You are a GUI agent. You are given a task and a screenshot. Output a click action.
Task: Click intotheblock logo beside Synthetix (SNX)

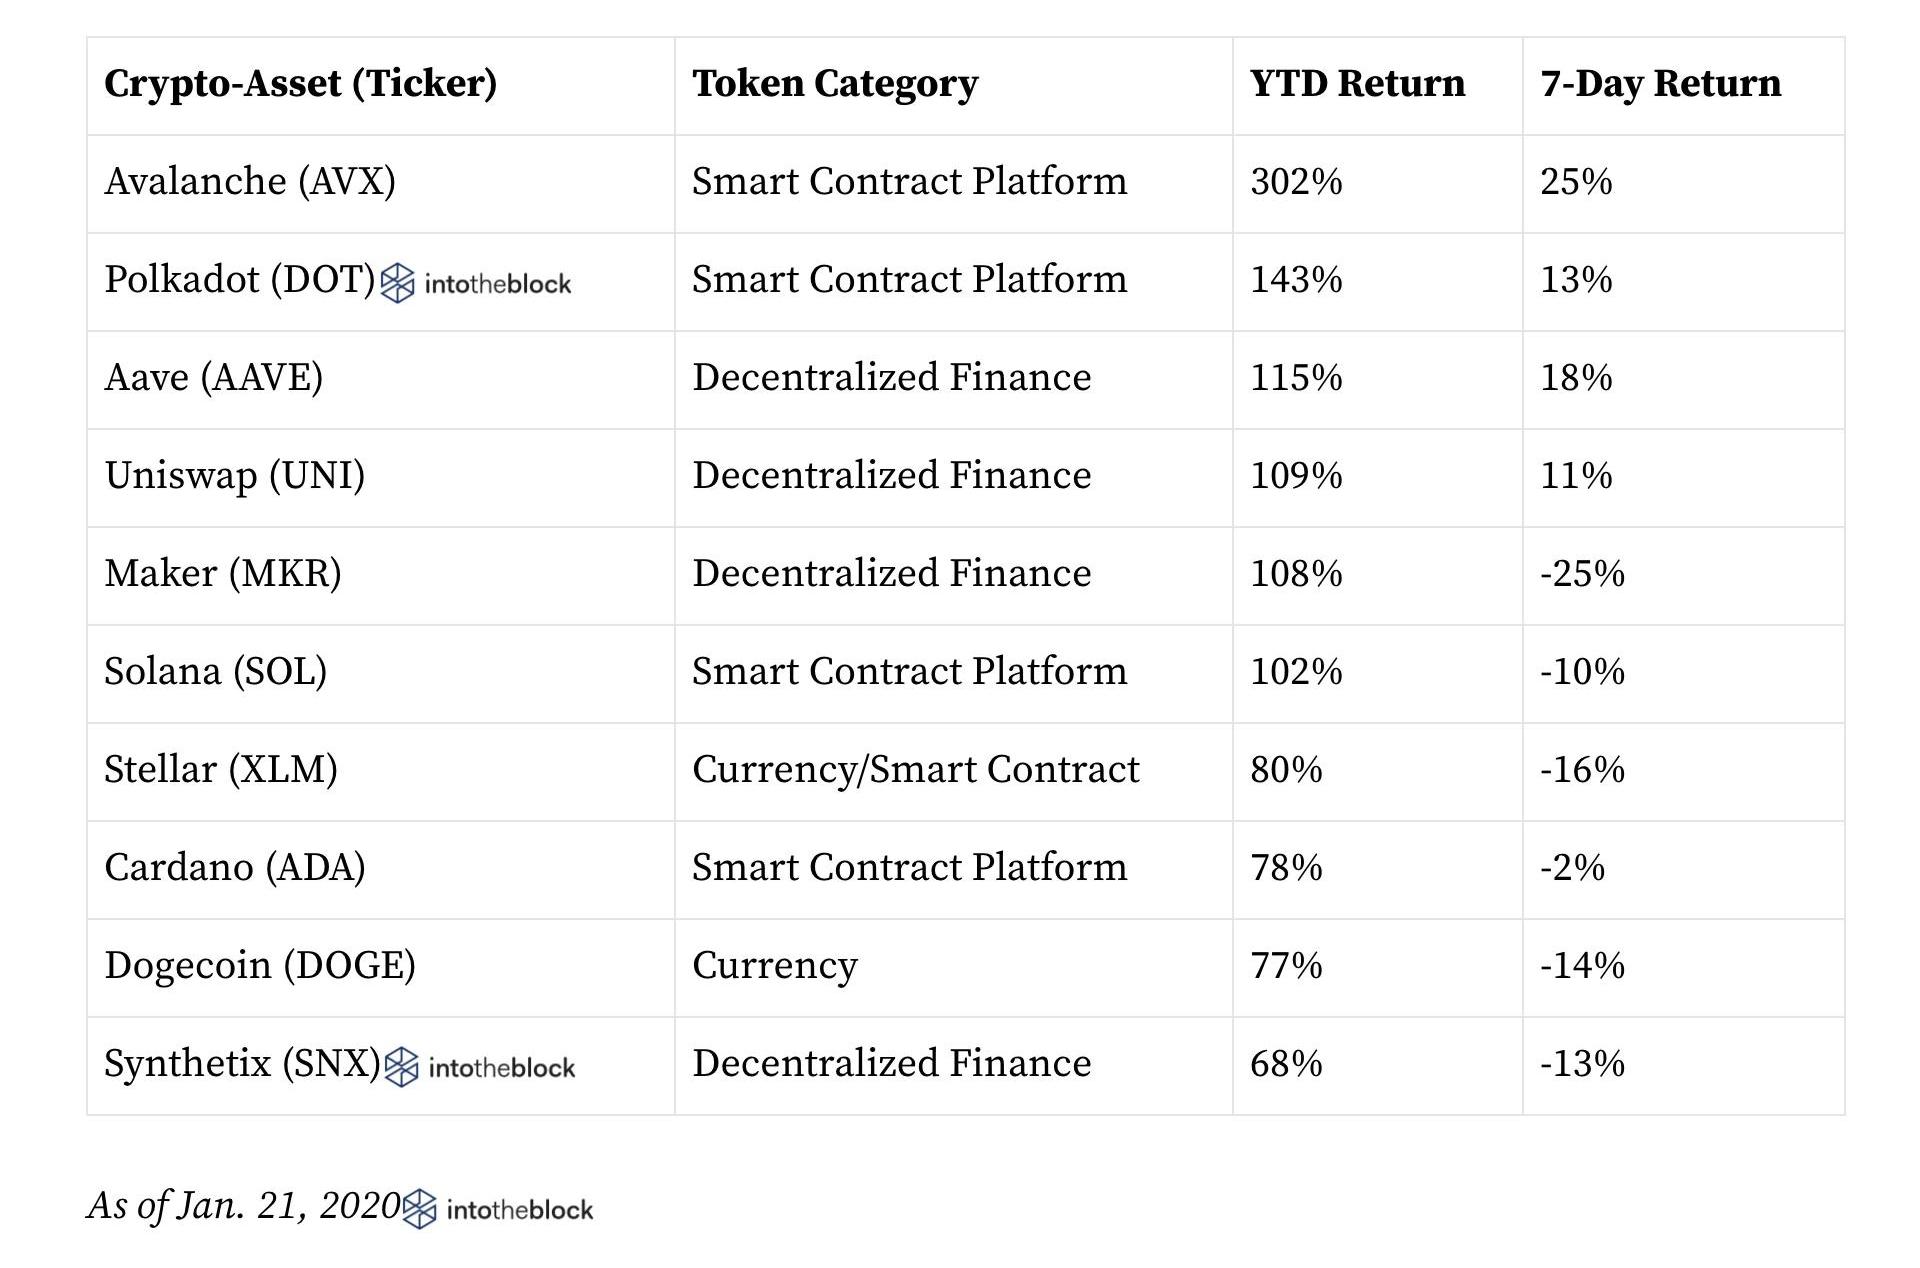(x=480, y=1067)
